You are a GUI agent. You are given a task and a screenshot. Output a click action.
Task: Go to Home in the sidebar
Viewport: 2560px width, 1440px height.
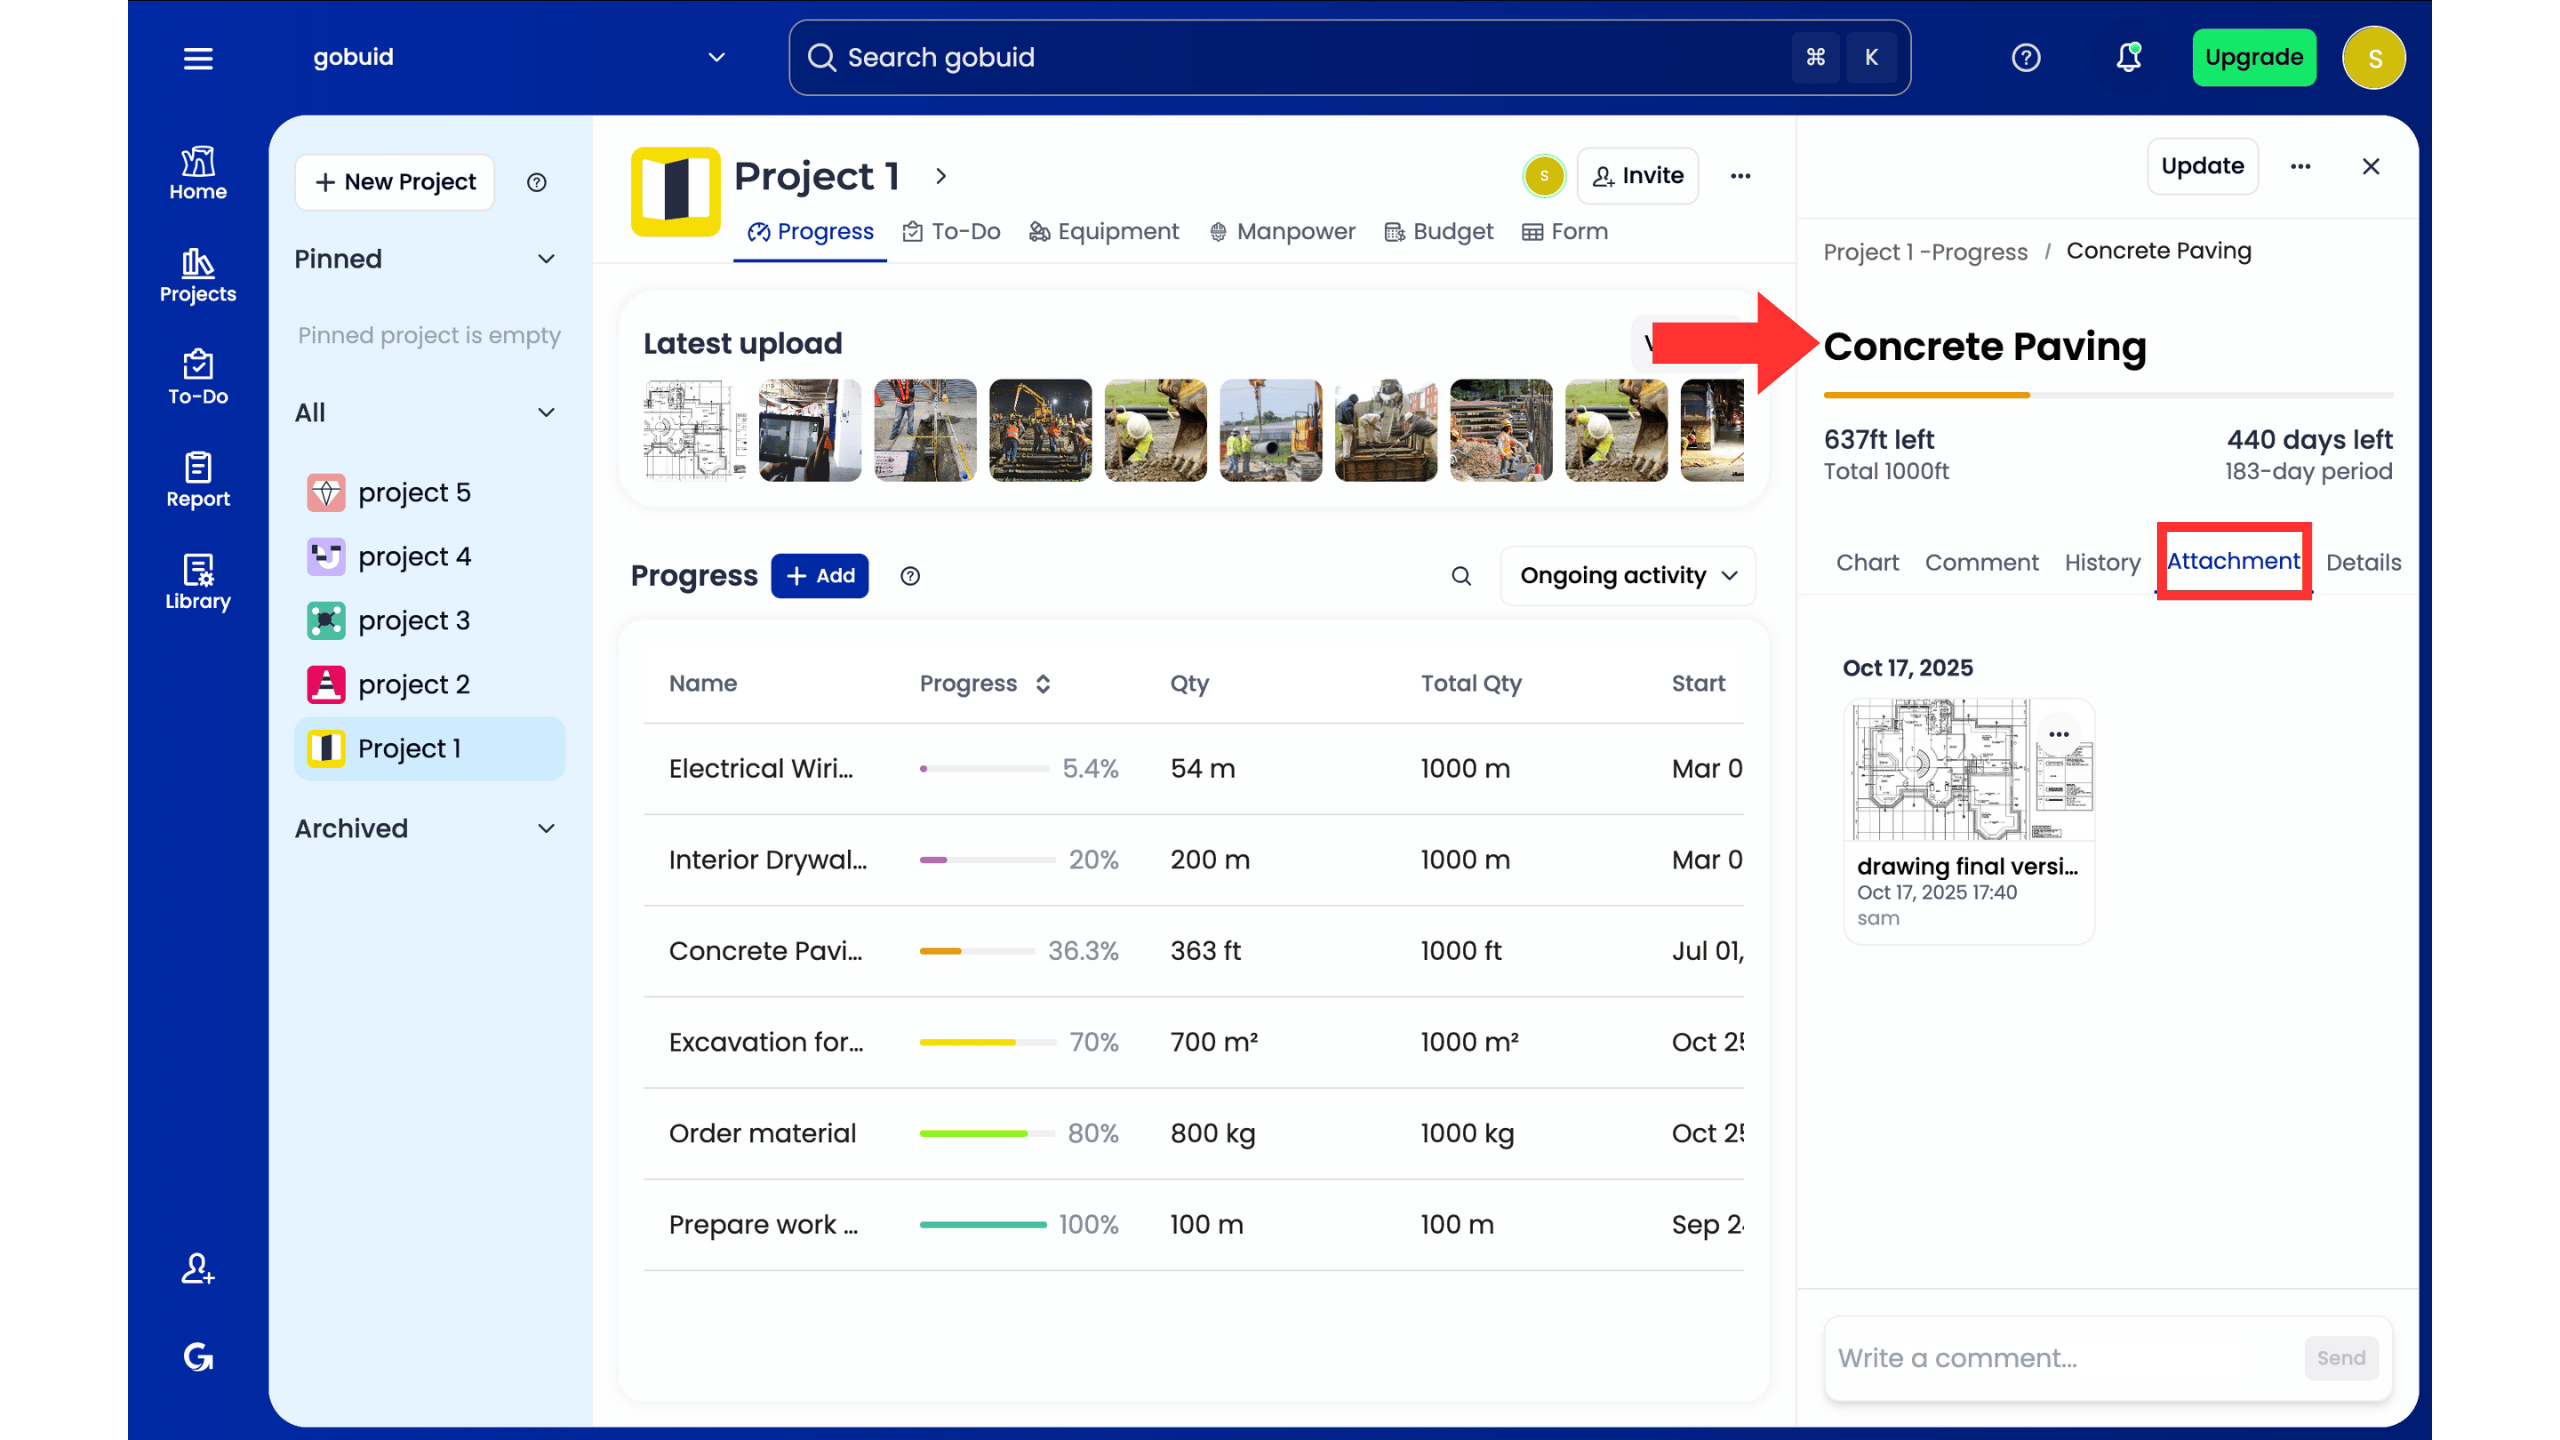[198, 174]
